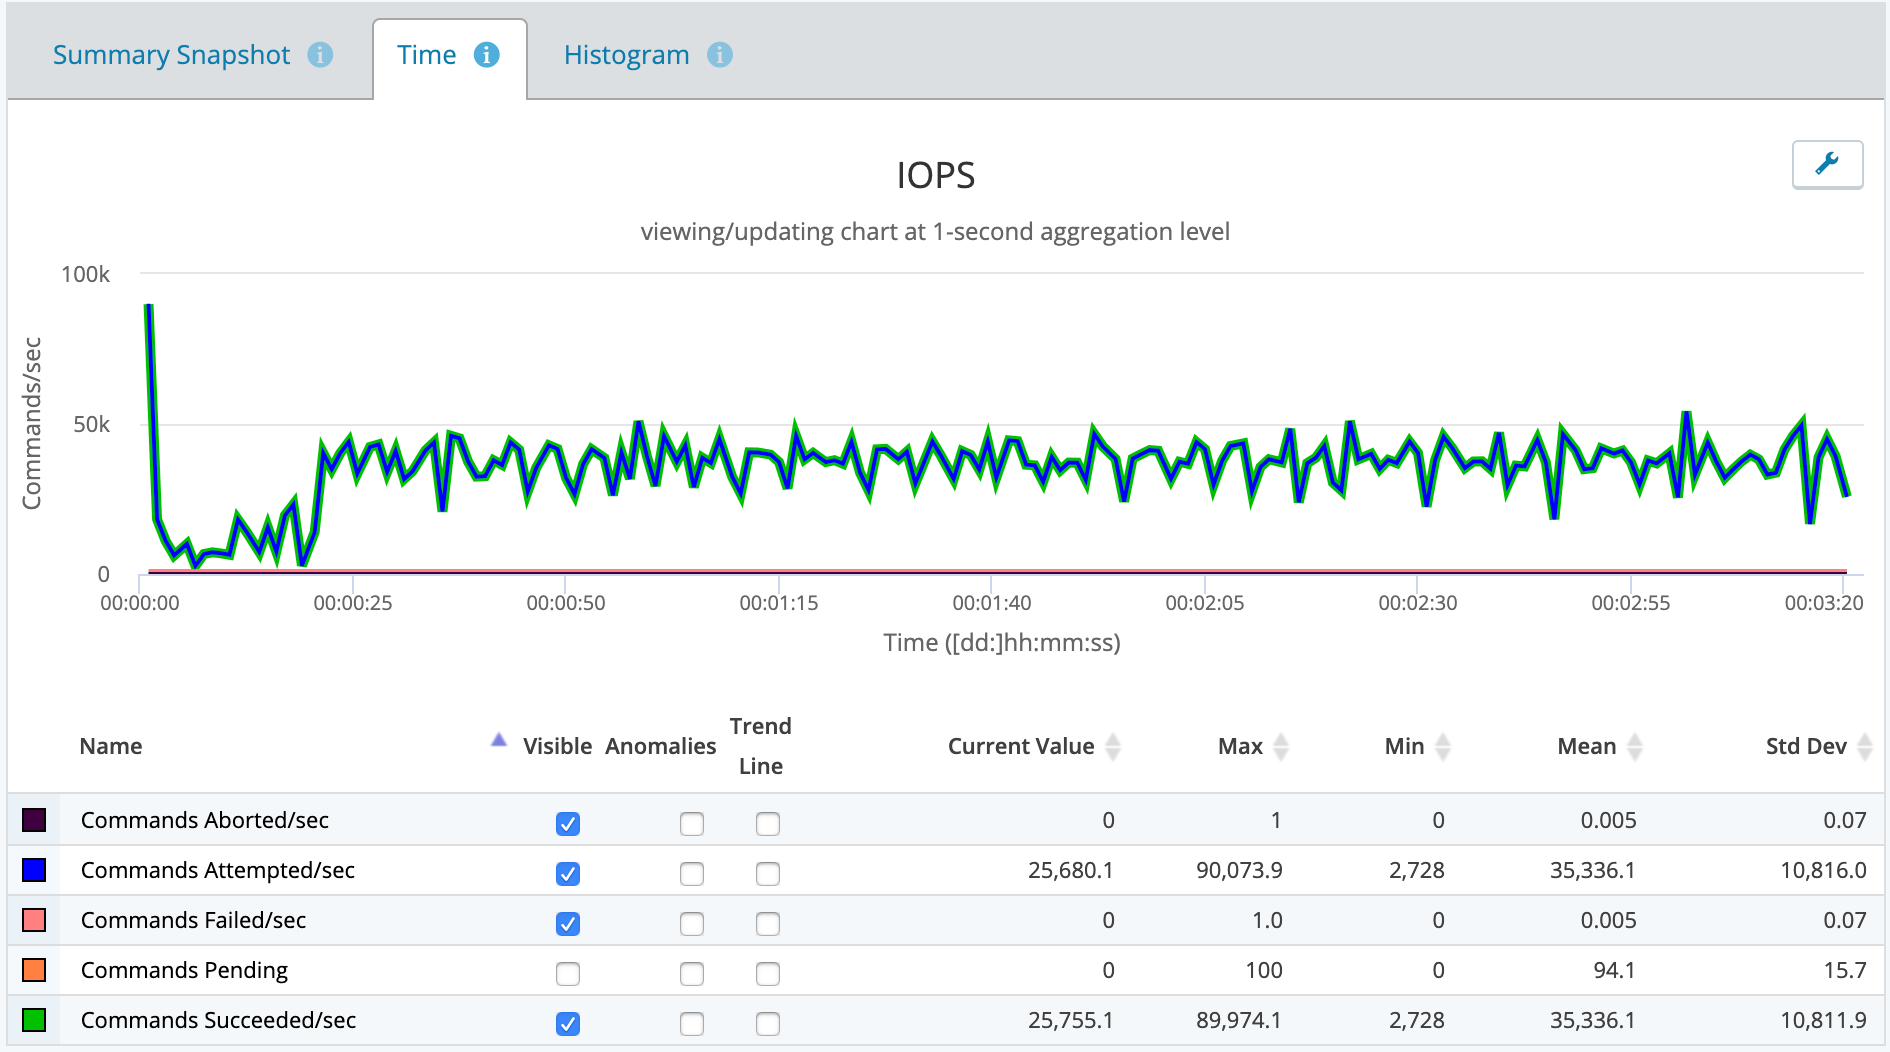The image size is (1890, 1052).
Task: Show Commands Pending via Visible checkbox
Action: pos(568,973)
